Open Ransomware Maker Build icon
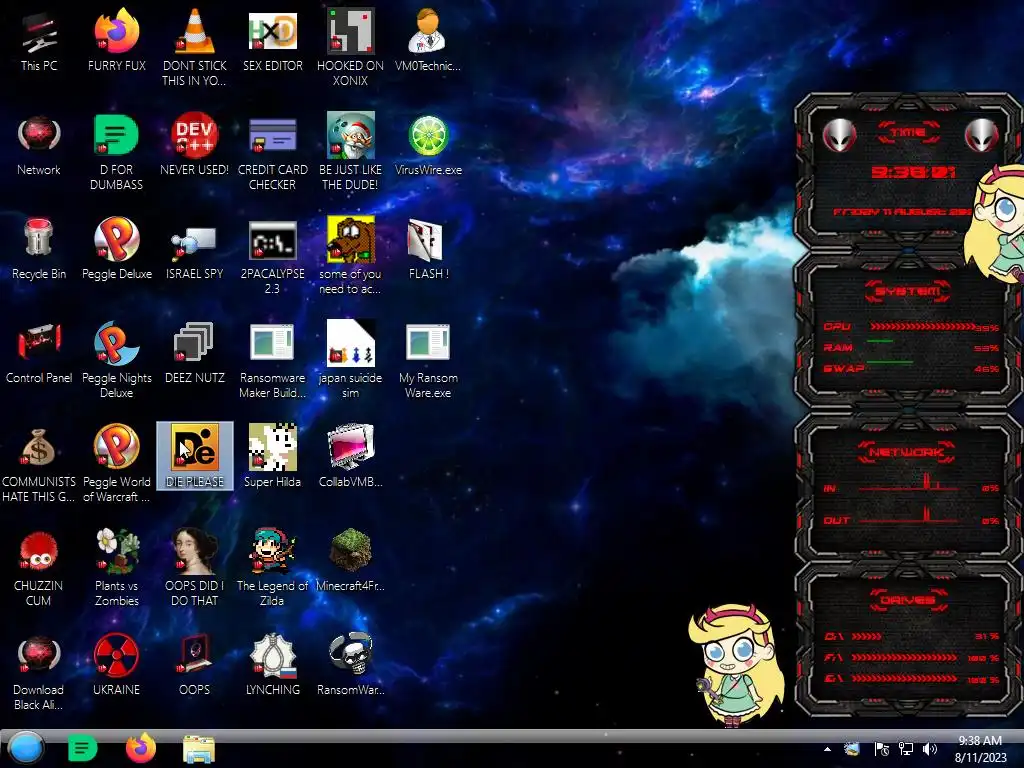This screenshot has width=1024, height=768. [272, 359]
